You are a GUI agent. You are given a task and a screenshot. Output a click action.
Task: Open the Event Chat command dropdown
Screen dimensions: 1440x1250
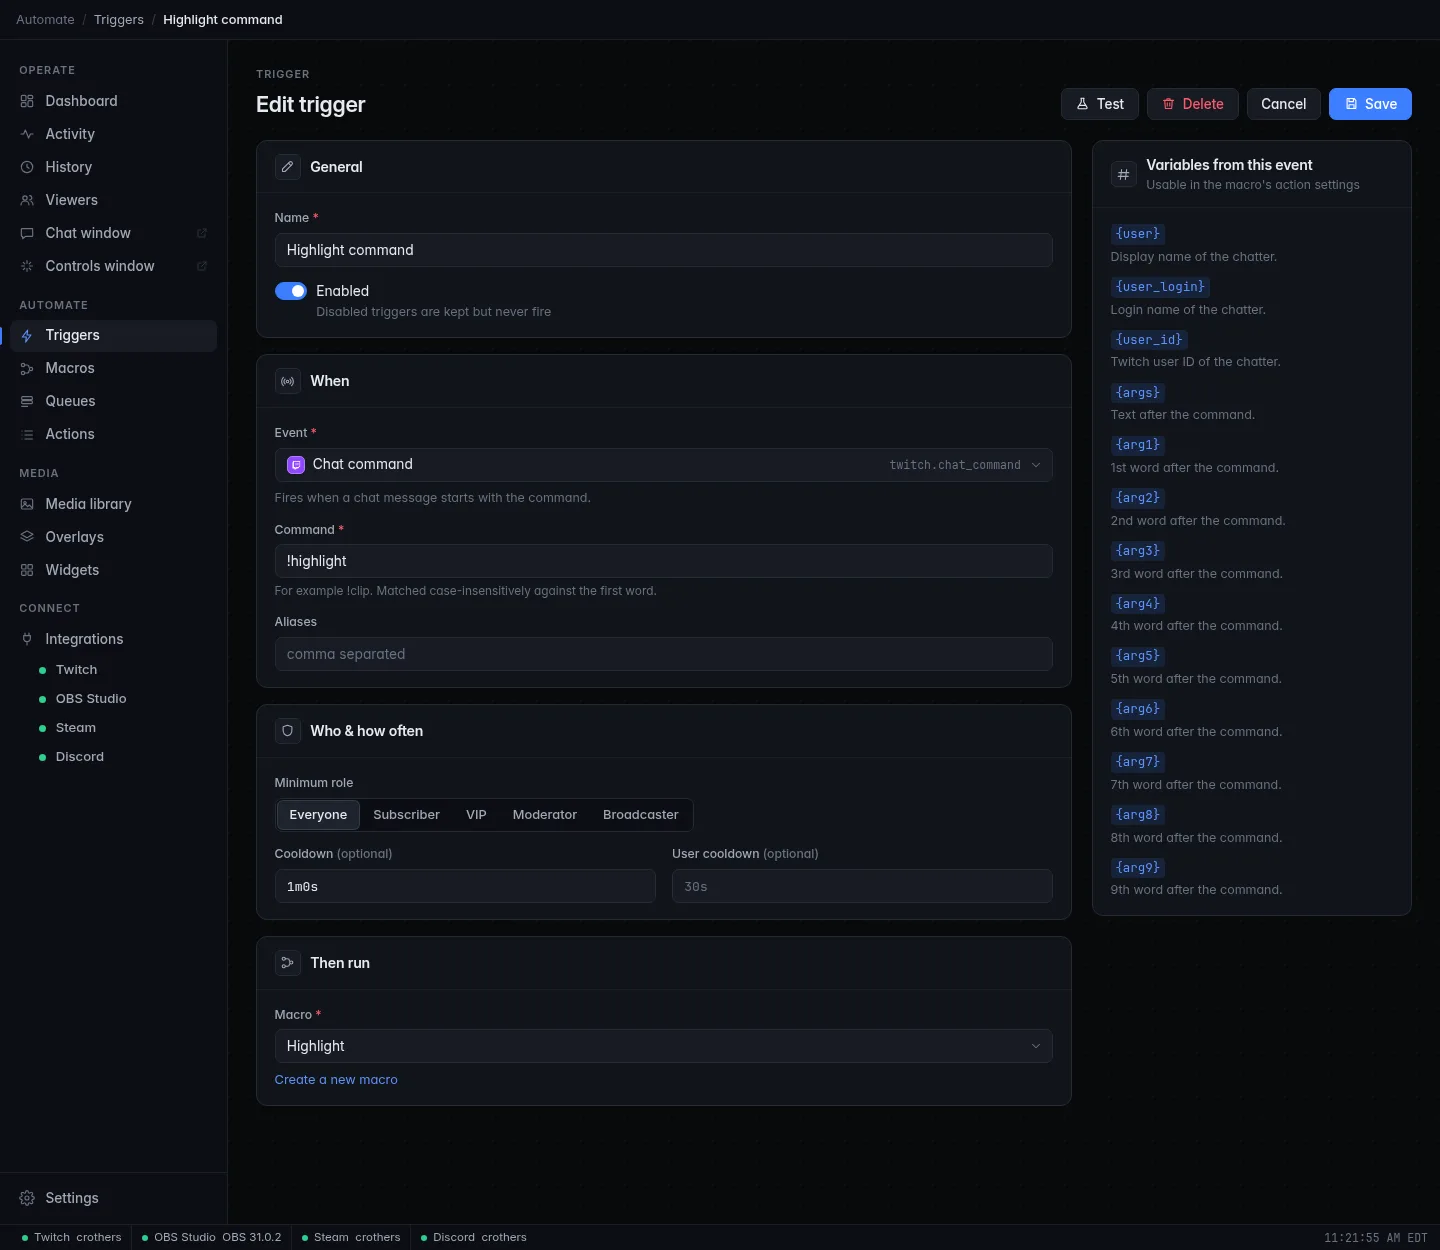(664, 465)
